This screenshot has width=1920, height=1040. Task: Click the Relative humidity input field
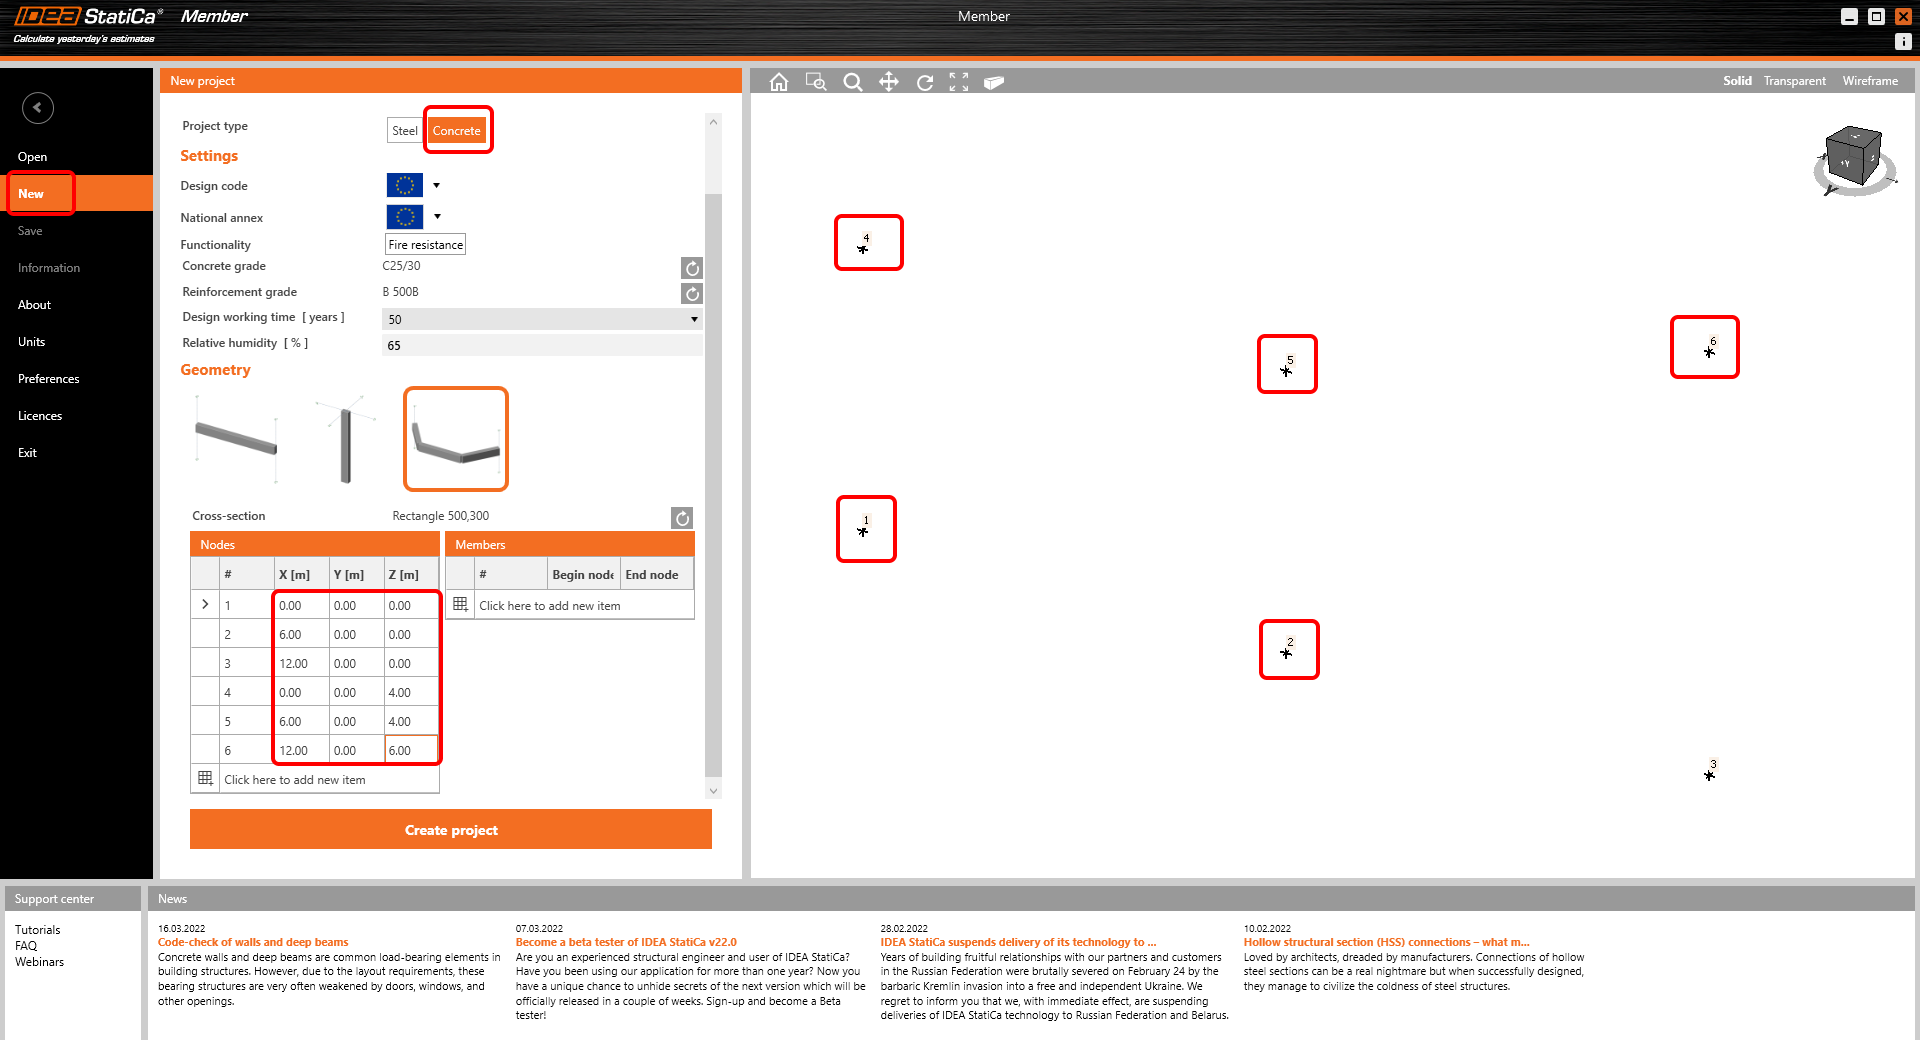click(542, 345)
